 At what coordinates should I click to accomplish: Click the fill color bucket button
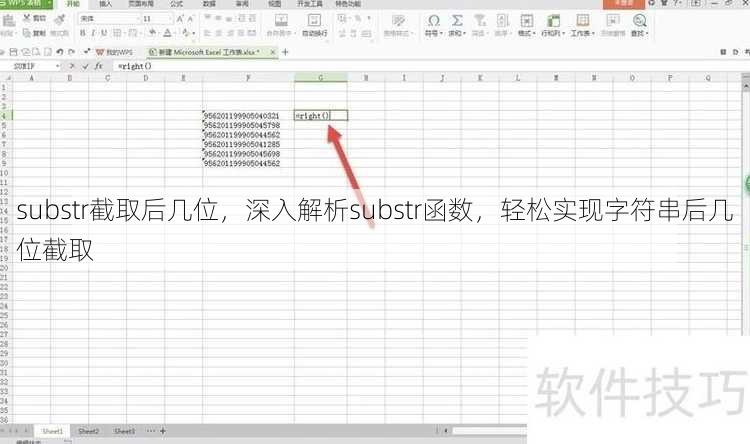pos(152,33)
